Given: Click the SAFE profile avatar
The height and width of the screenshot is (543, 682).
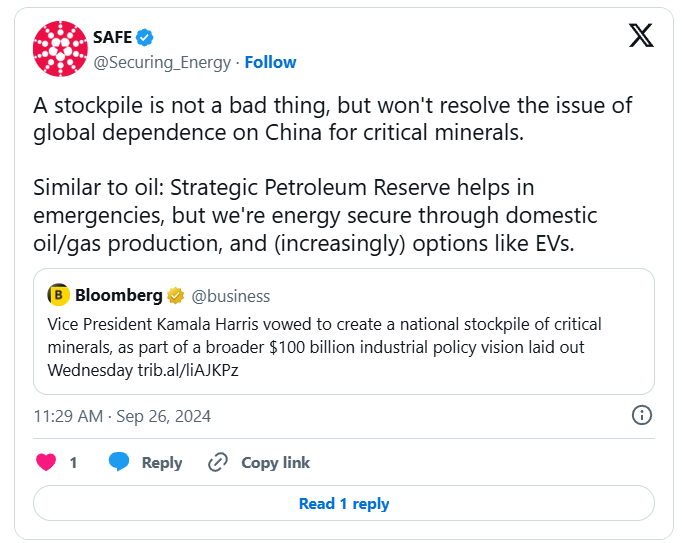Looking at the screenshot, I should [61, 48].
